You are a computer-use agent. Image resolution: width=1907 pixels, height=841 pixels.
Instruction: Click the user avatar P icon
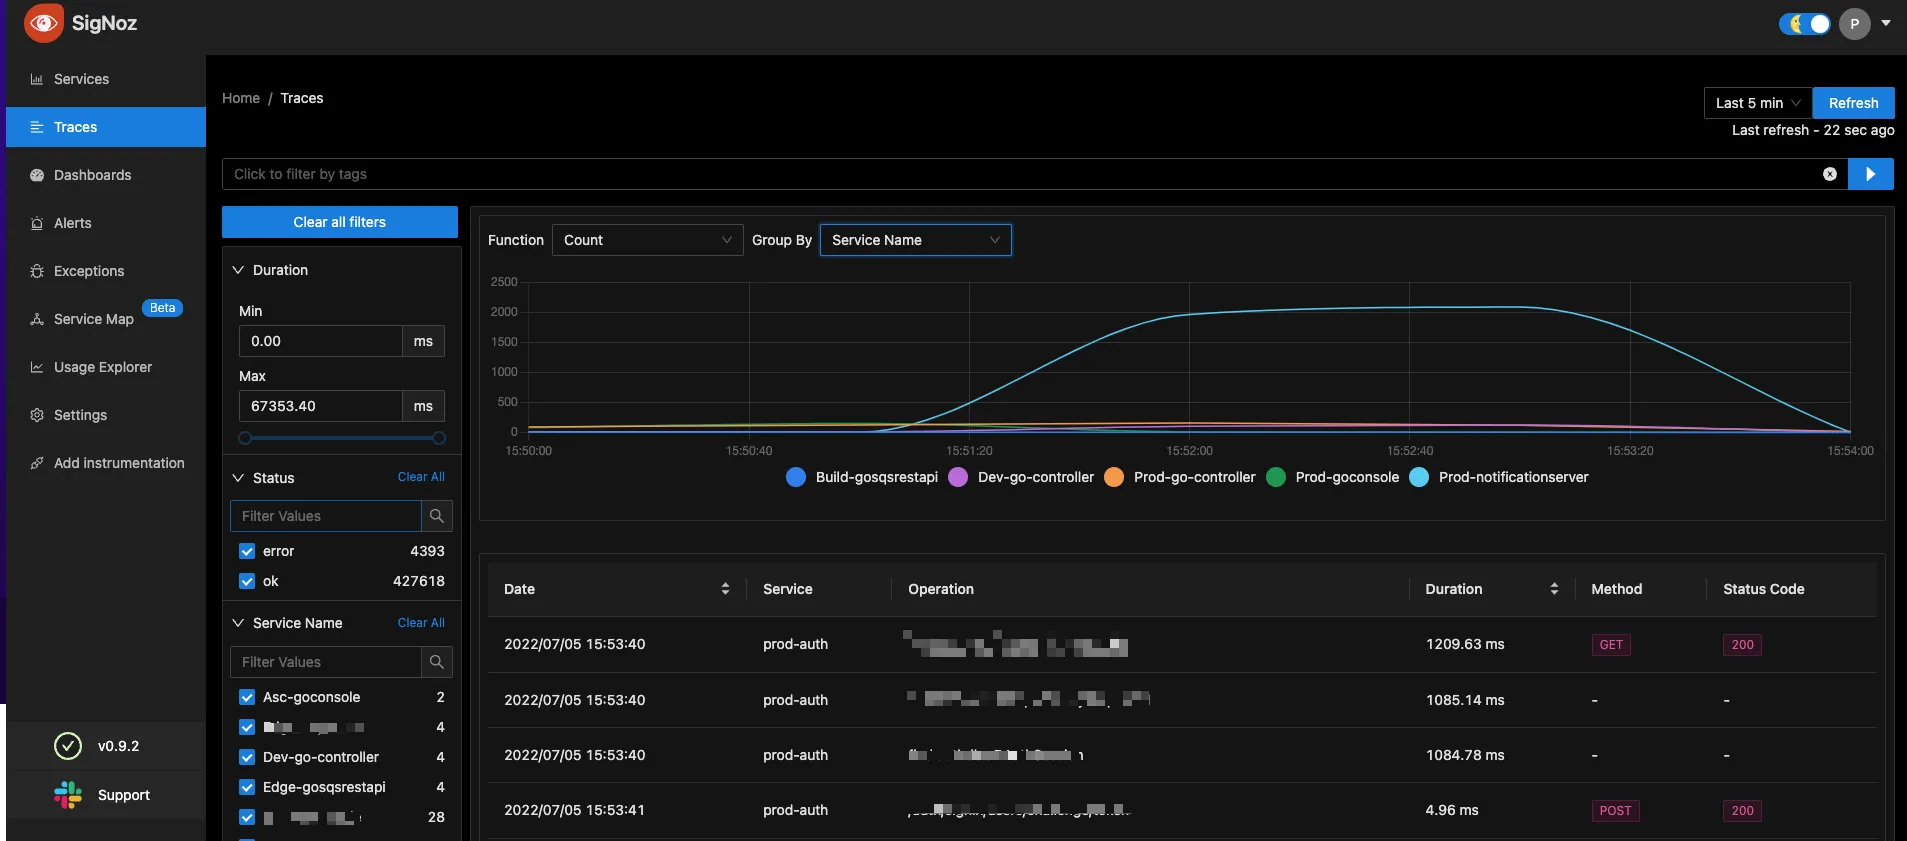pyautogui.click(x=1855, y=24)
